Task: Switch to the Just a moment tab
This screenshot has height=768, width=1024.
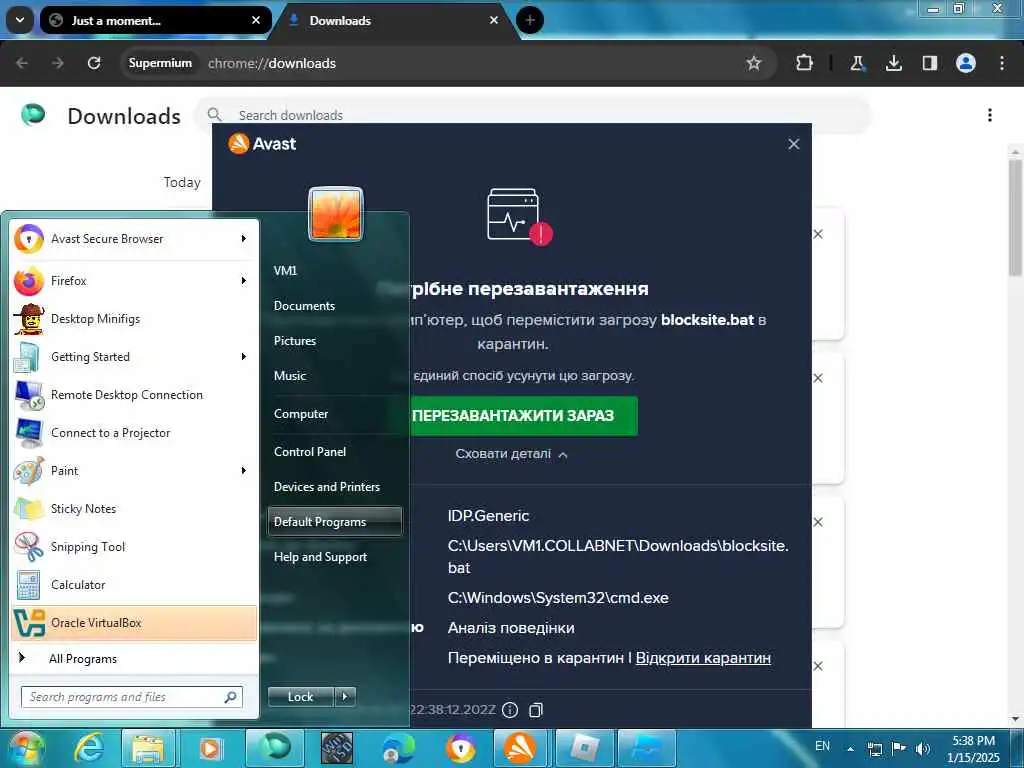Action: [155, 20]
